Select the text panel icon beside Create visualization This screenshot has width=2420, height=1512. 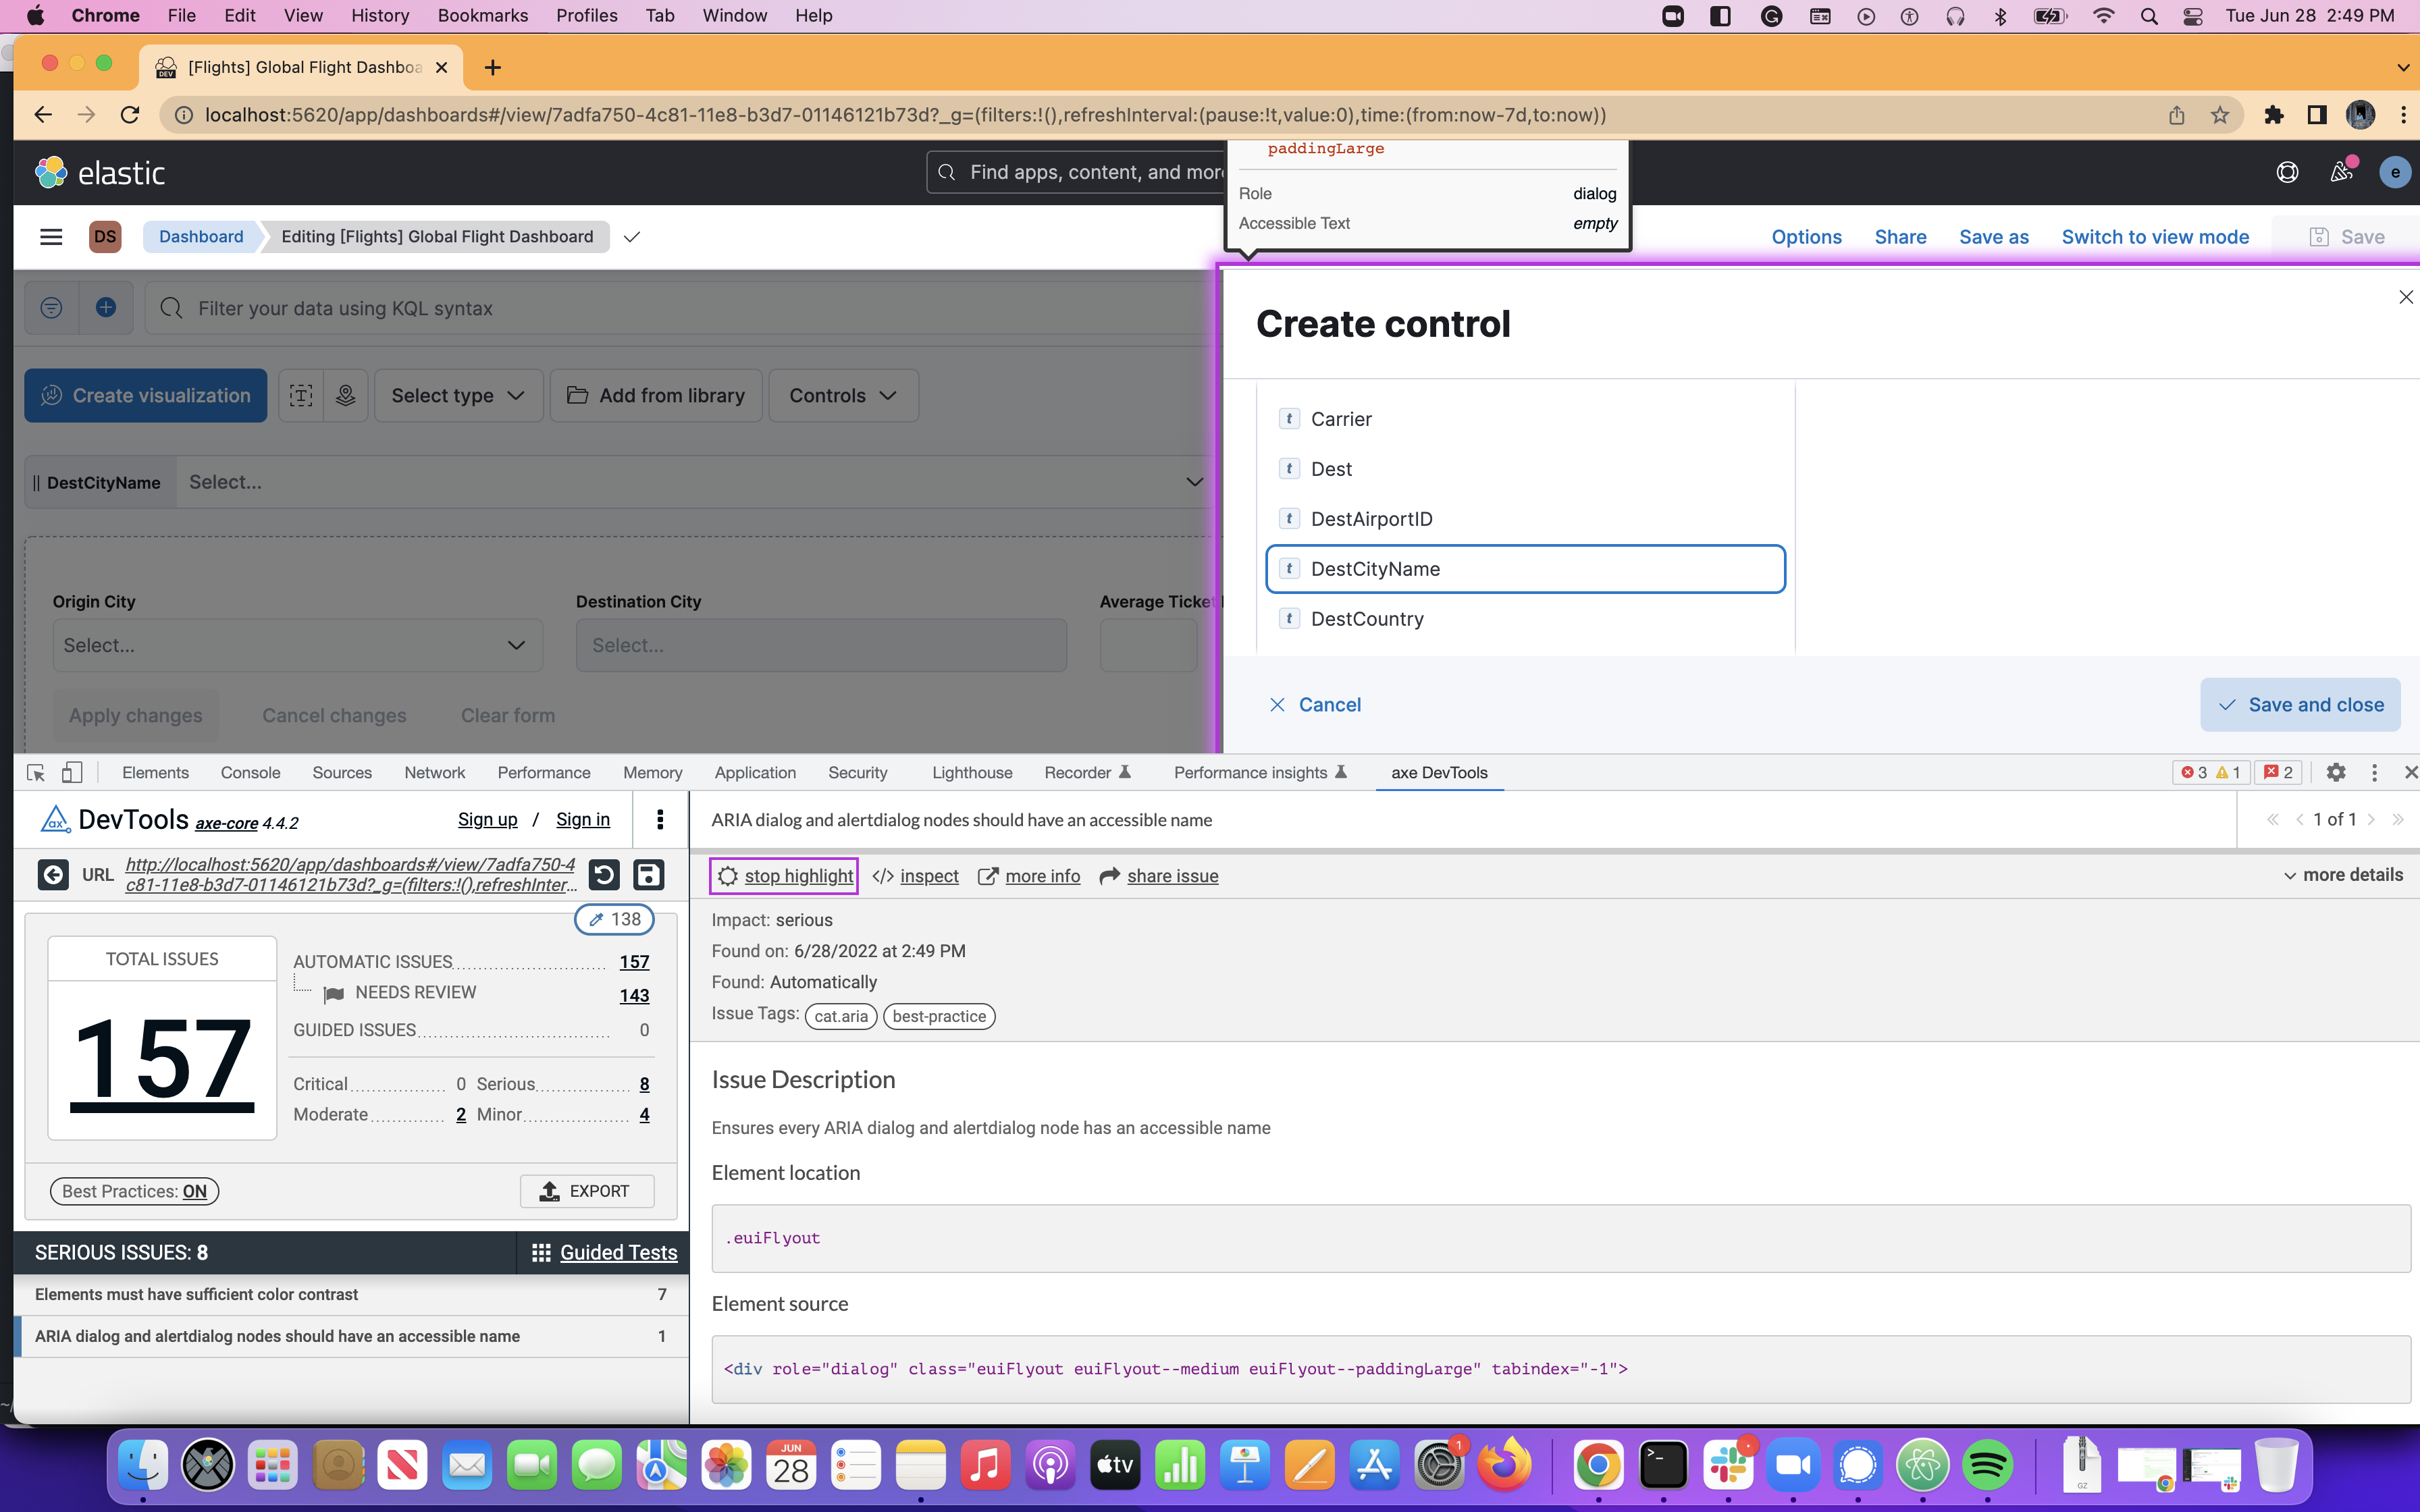pyautogui.click(x=301, y=395)
